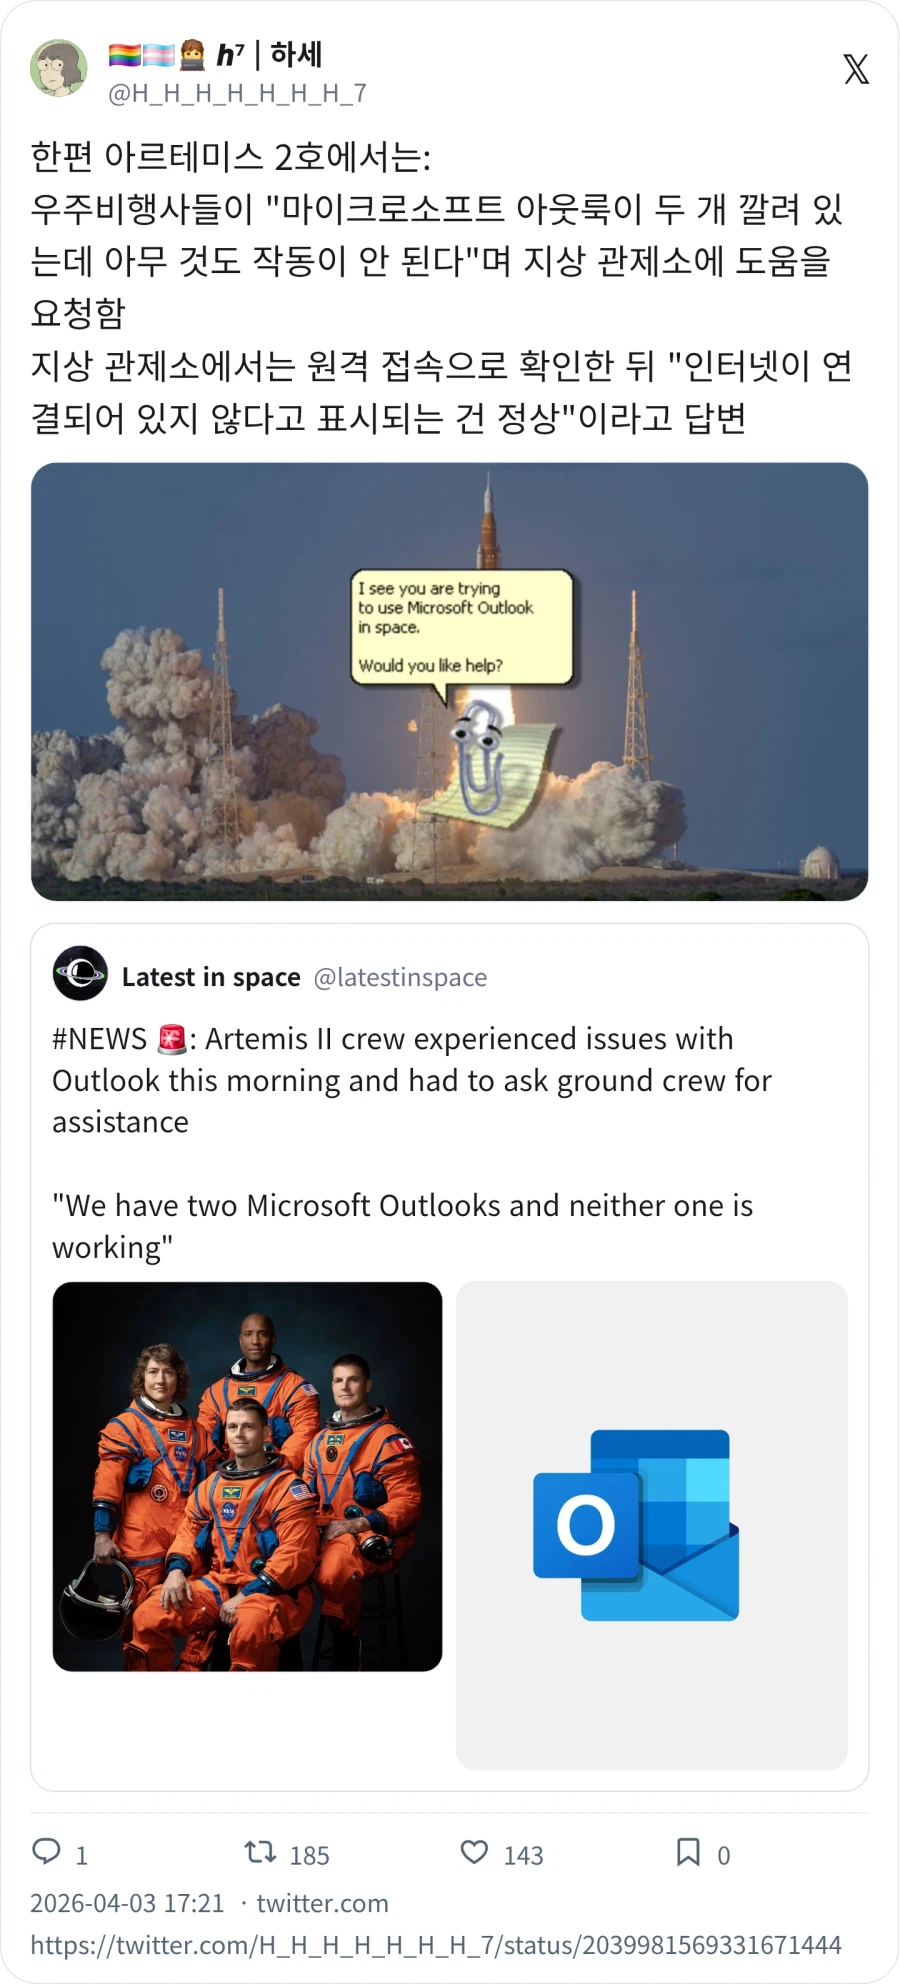Open the Artemis II crew photo
900x1984 pixels.
247,1476
